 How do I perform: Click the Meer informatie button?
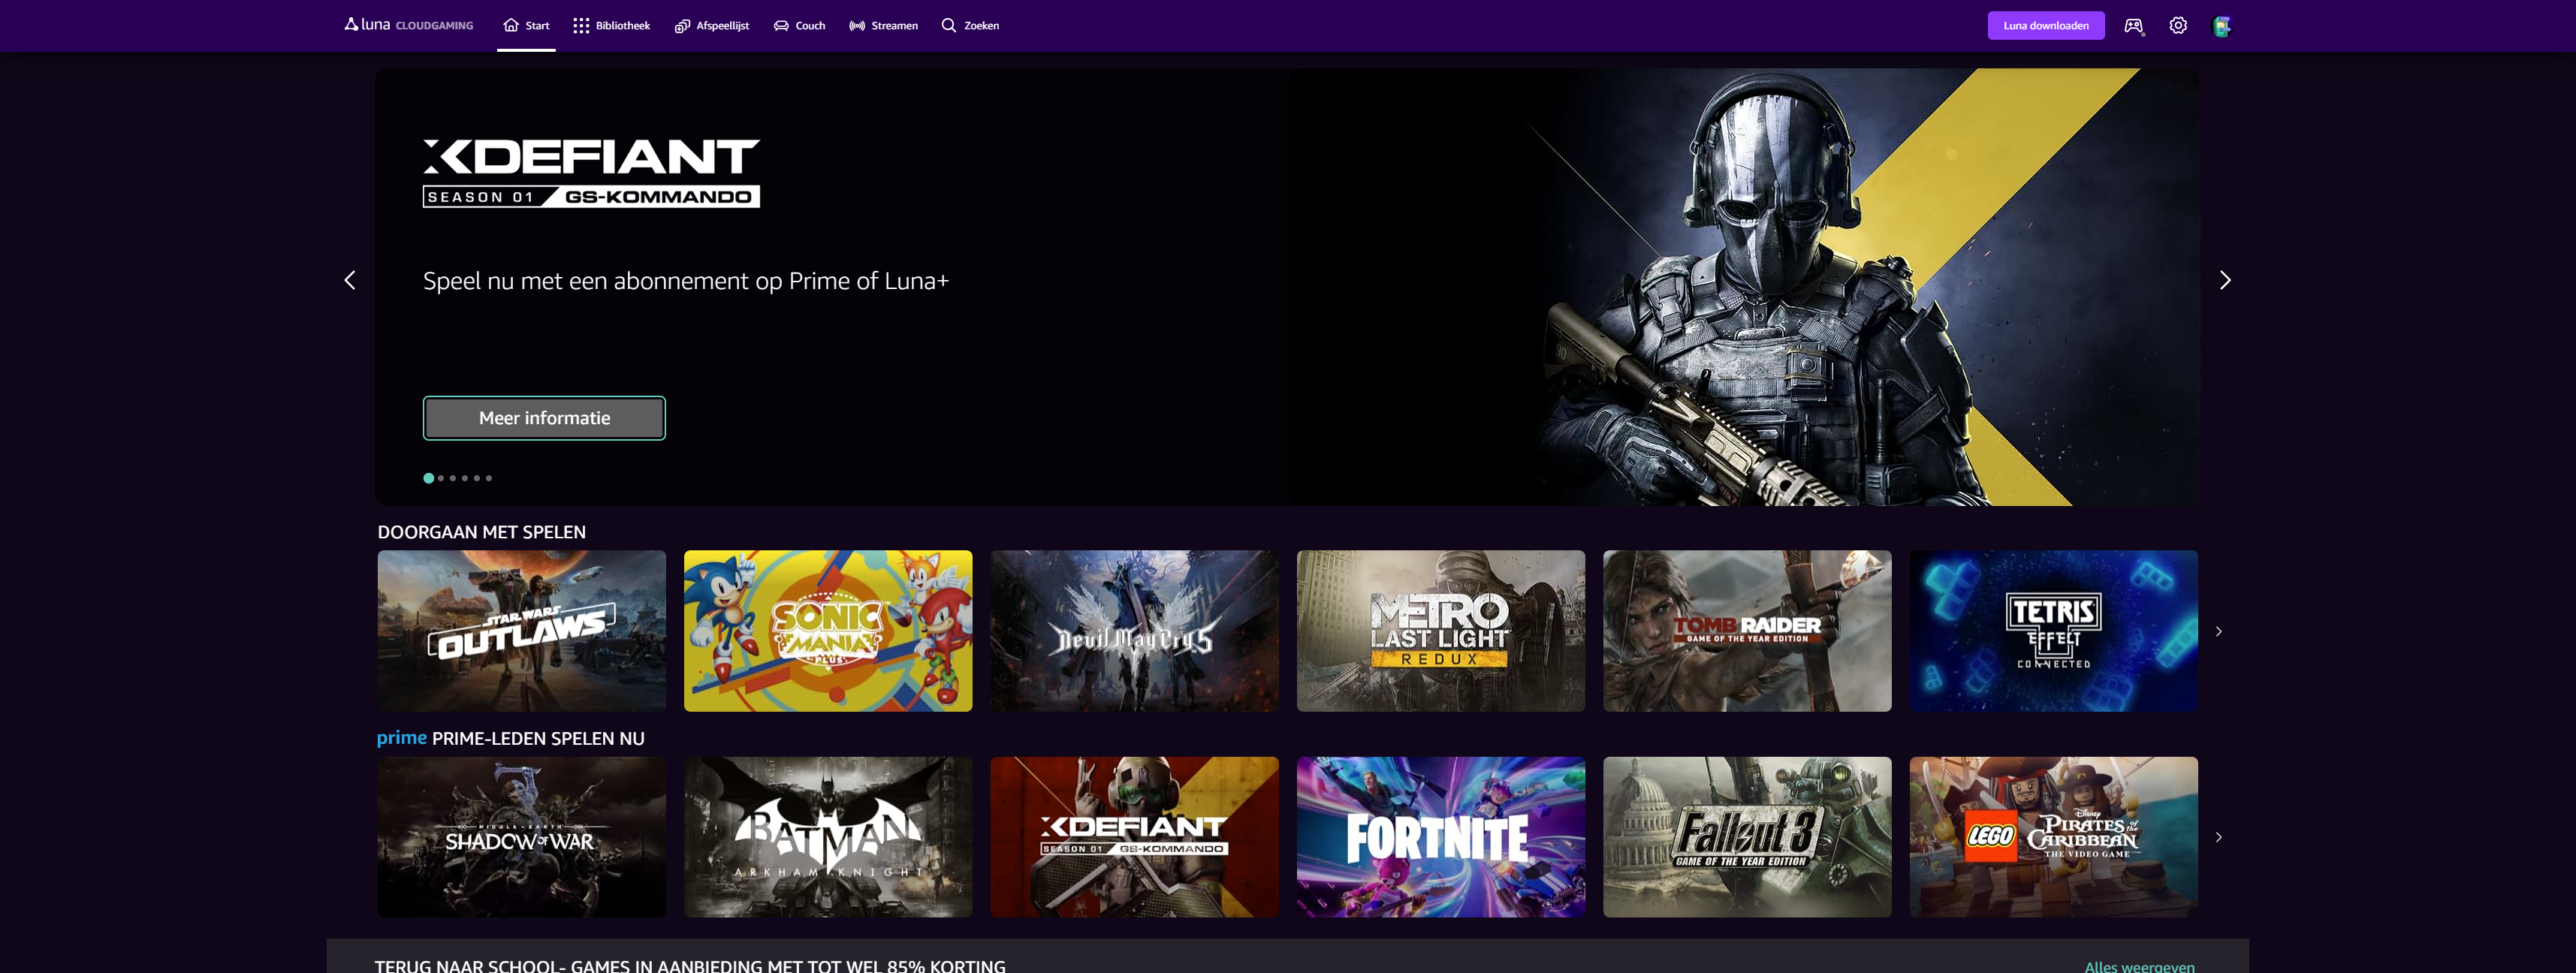coord(544,418)
